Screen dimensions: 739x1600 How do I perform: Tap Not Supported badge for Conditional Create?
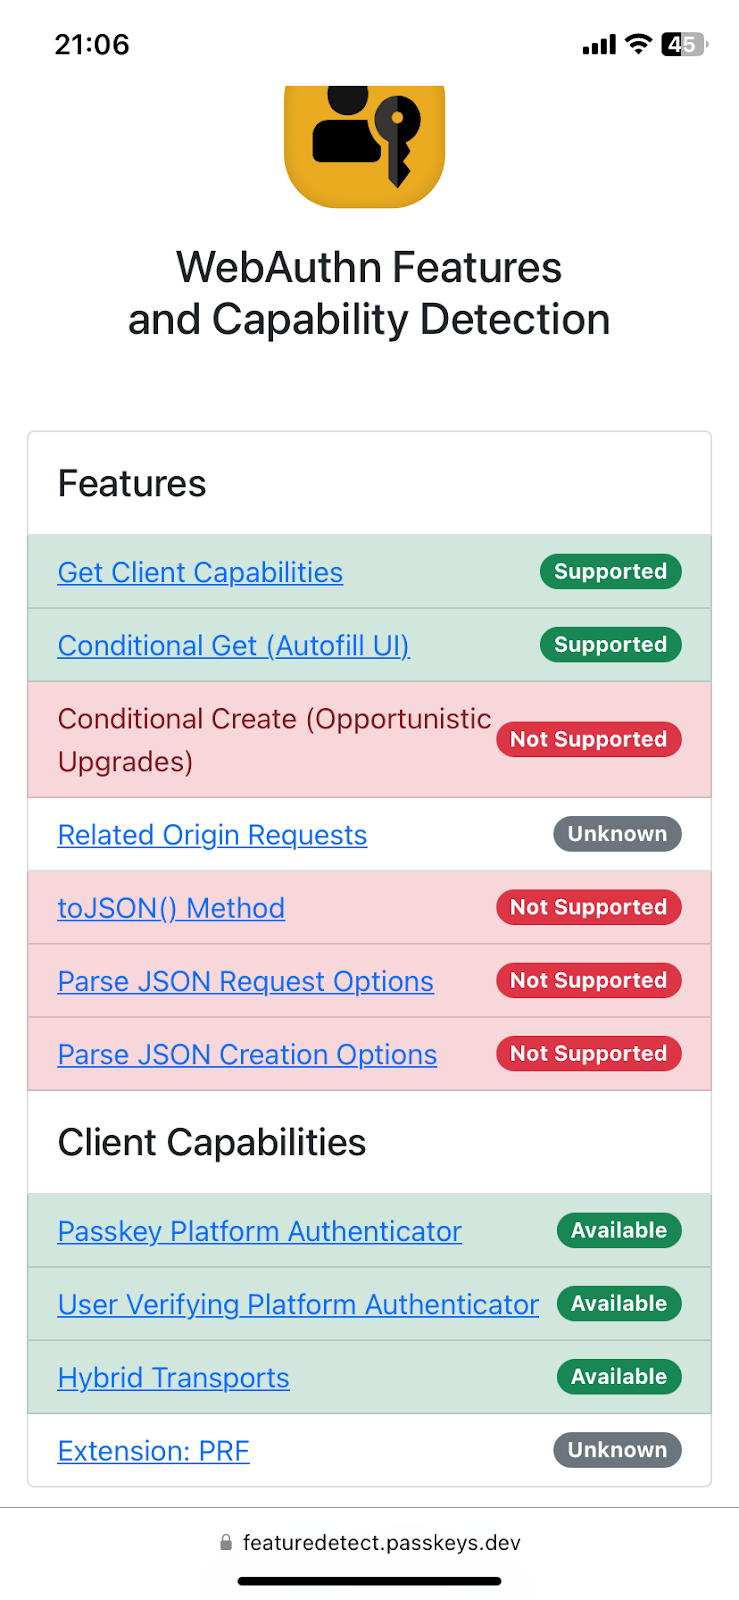[589, 739]
